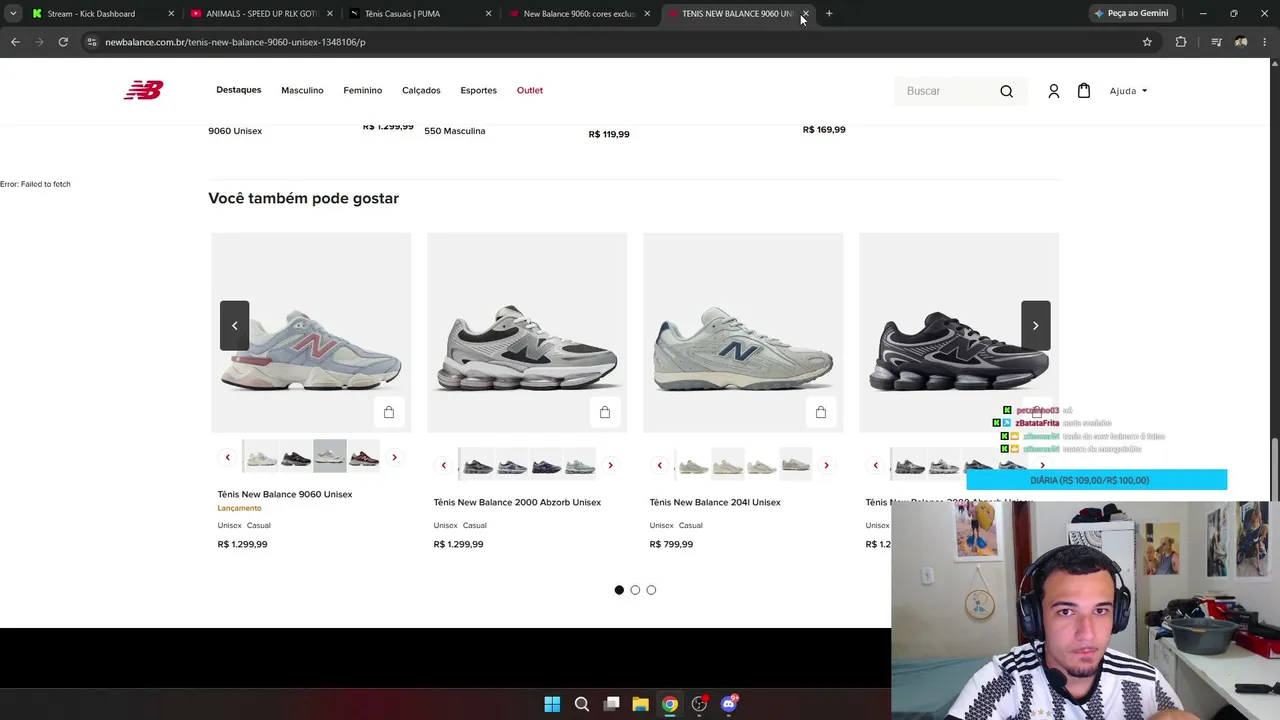Show previous colors for 9060 Unisex
The image size is (1280, 720).
click(x=227, y=457)
